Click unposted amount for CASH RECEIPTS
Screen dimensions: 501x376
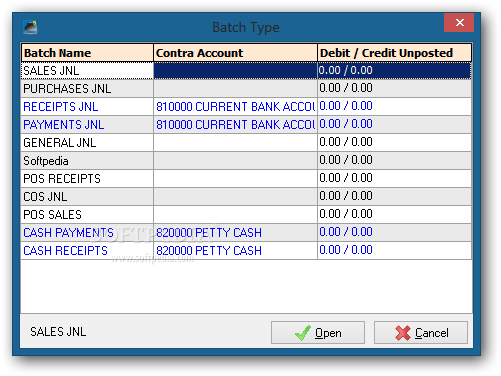[395, 251]
